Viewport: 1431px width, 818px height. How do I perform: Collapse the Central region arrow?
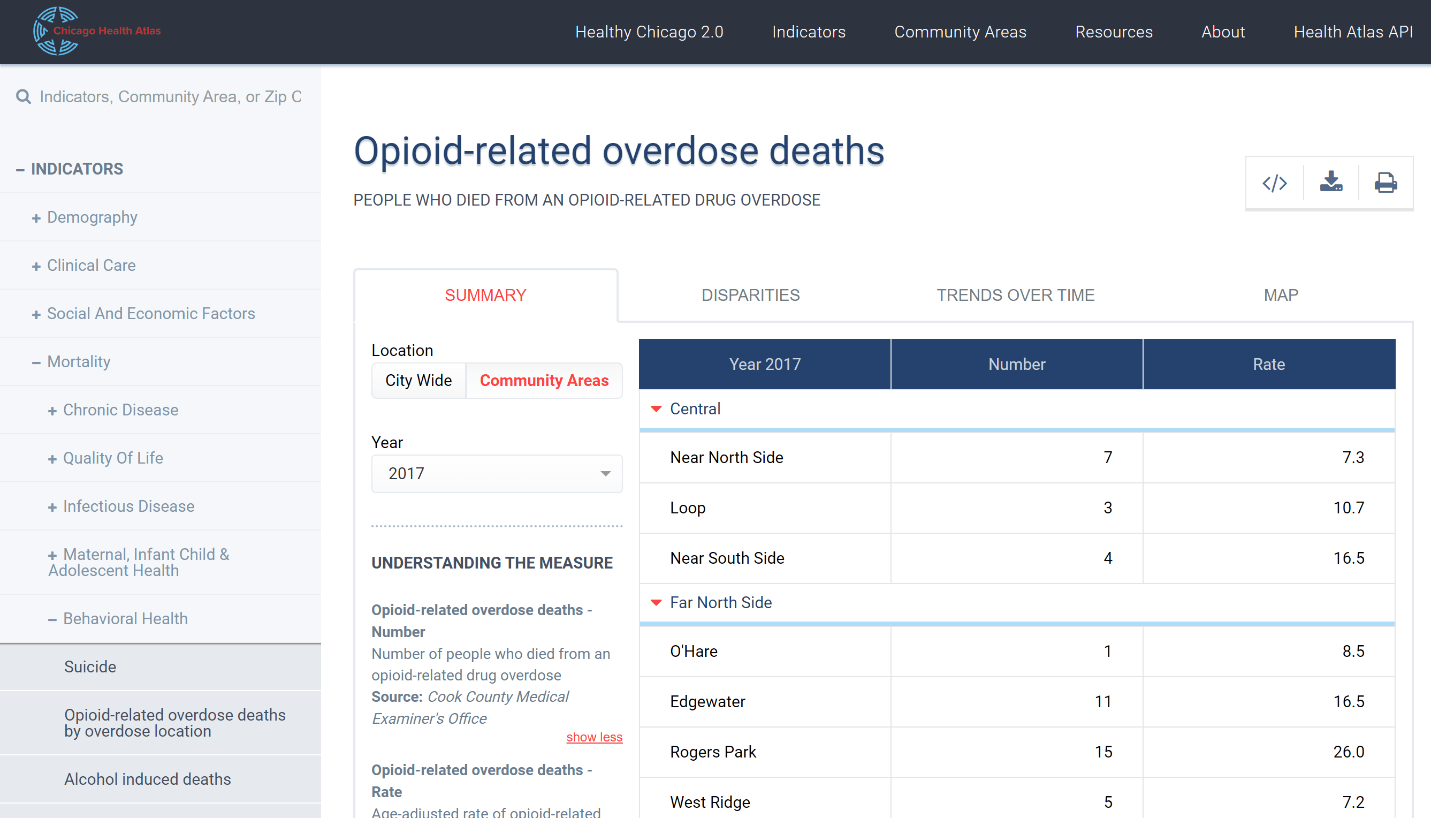coord(656,409)
